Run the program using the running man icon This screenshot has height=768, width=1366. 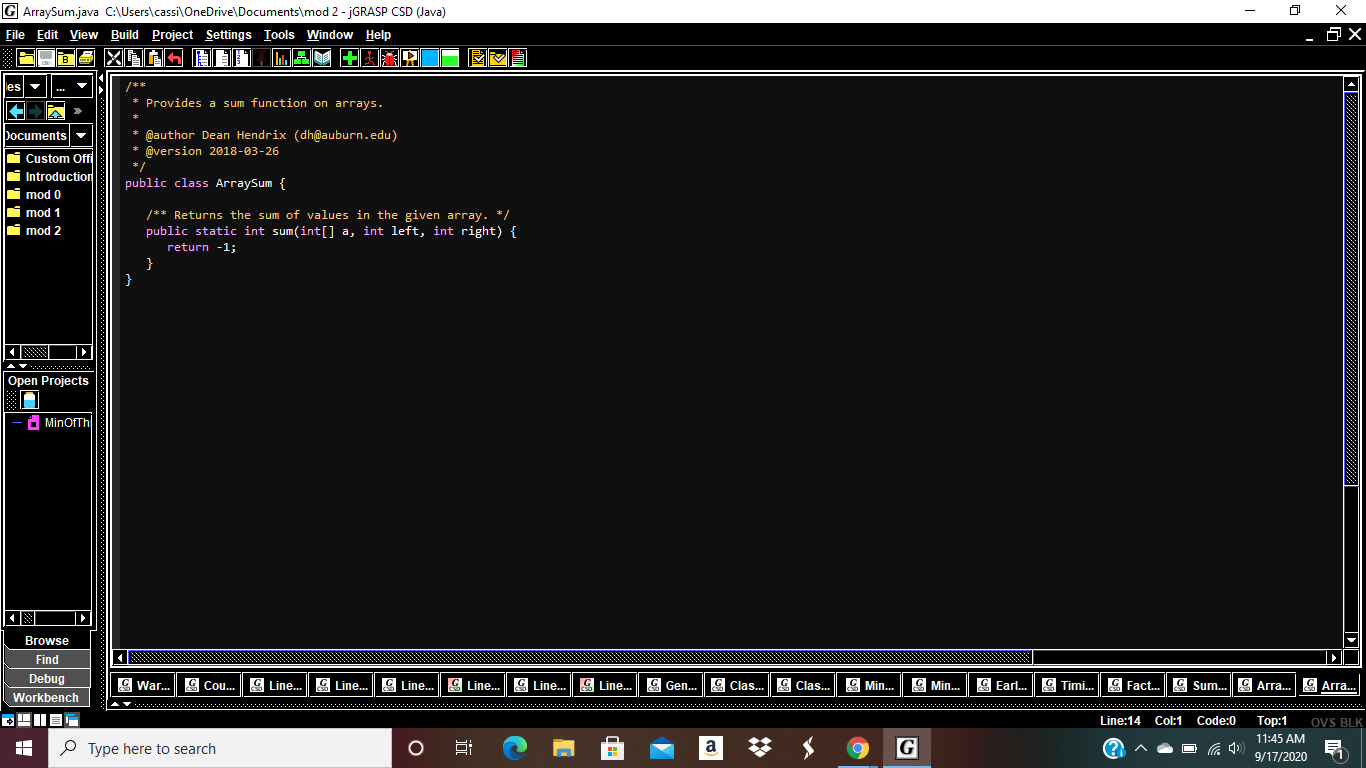[x=369, y=57]
